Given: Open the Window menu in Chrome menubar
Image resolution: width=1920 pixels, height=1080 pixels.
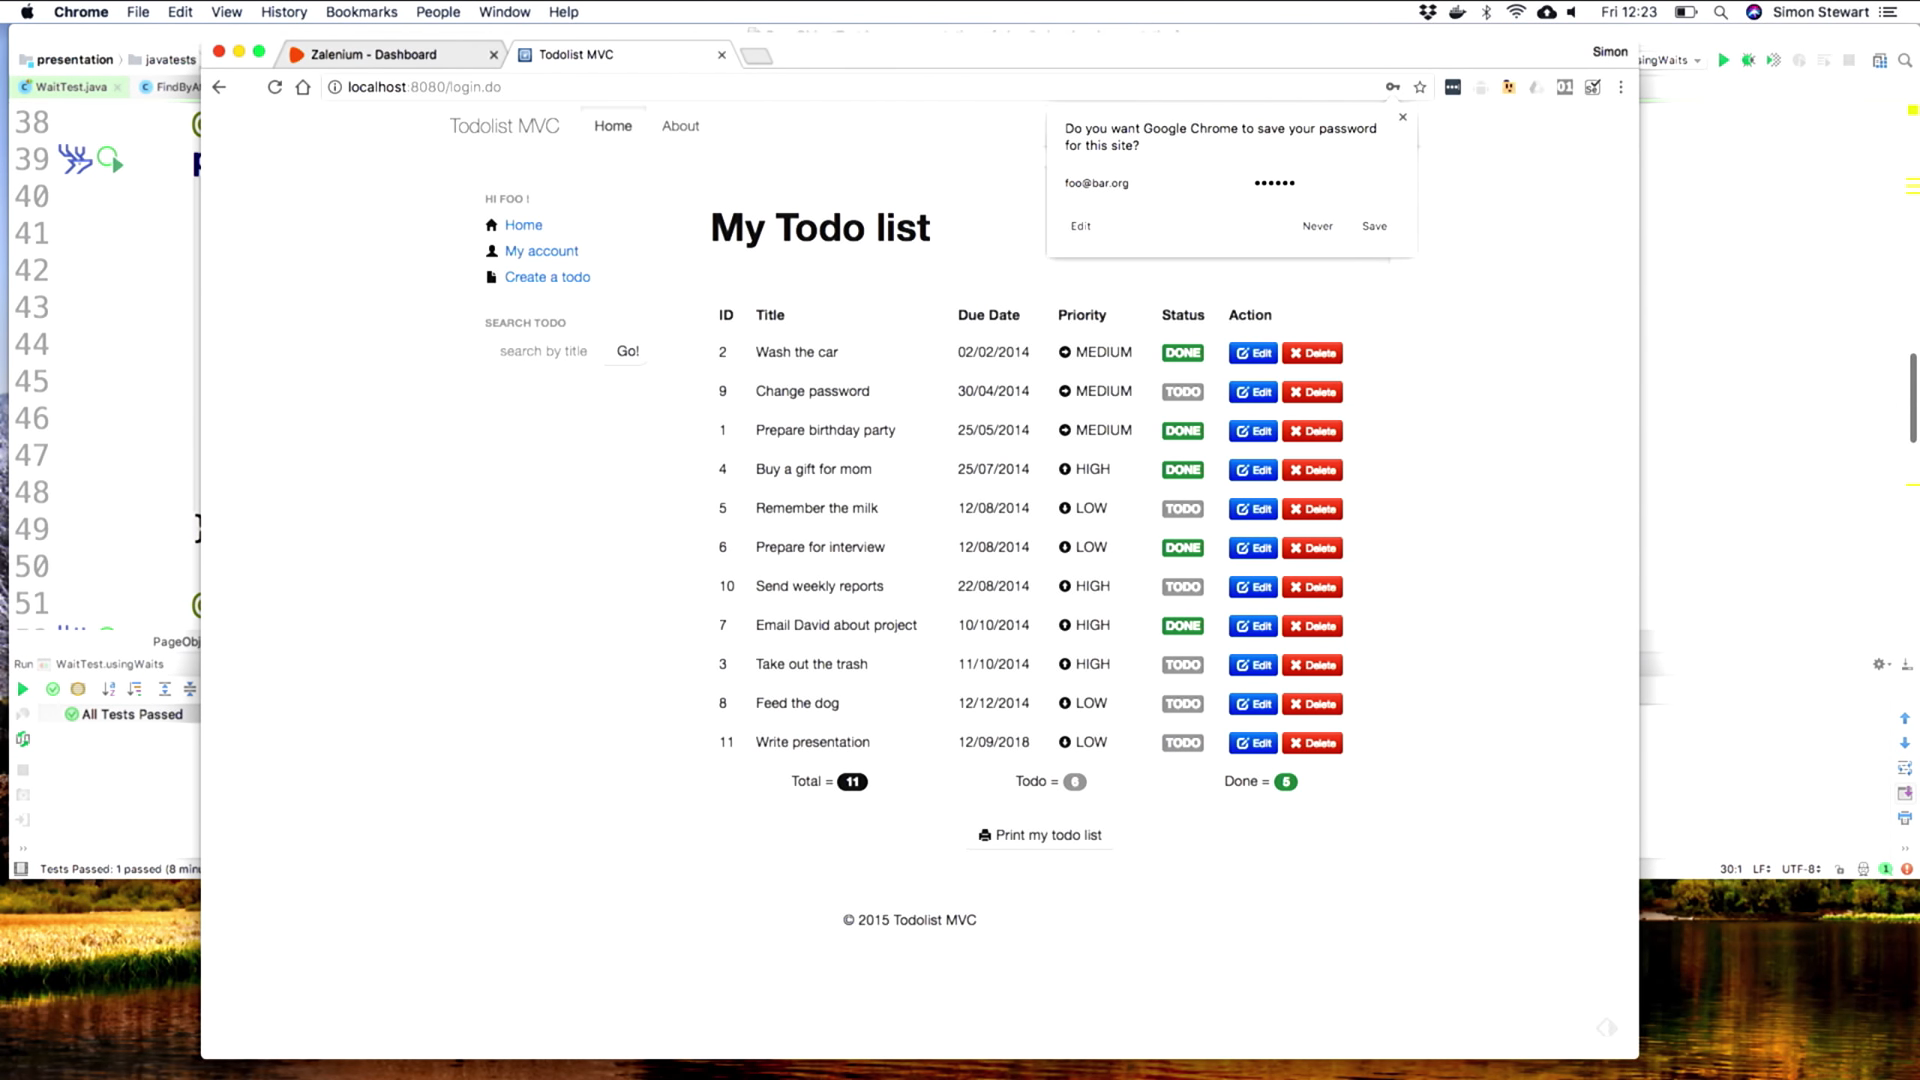Looking at the screenshot, I should point(505,12).
